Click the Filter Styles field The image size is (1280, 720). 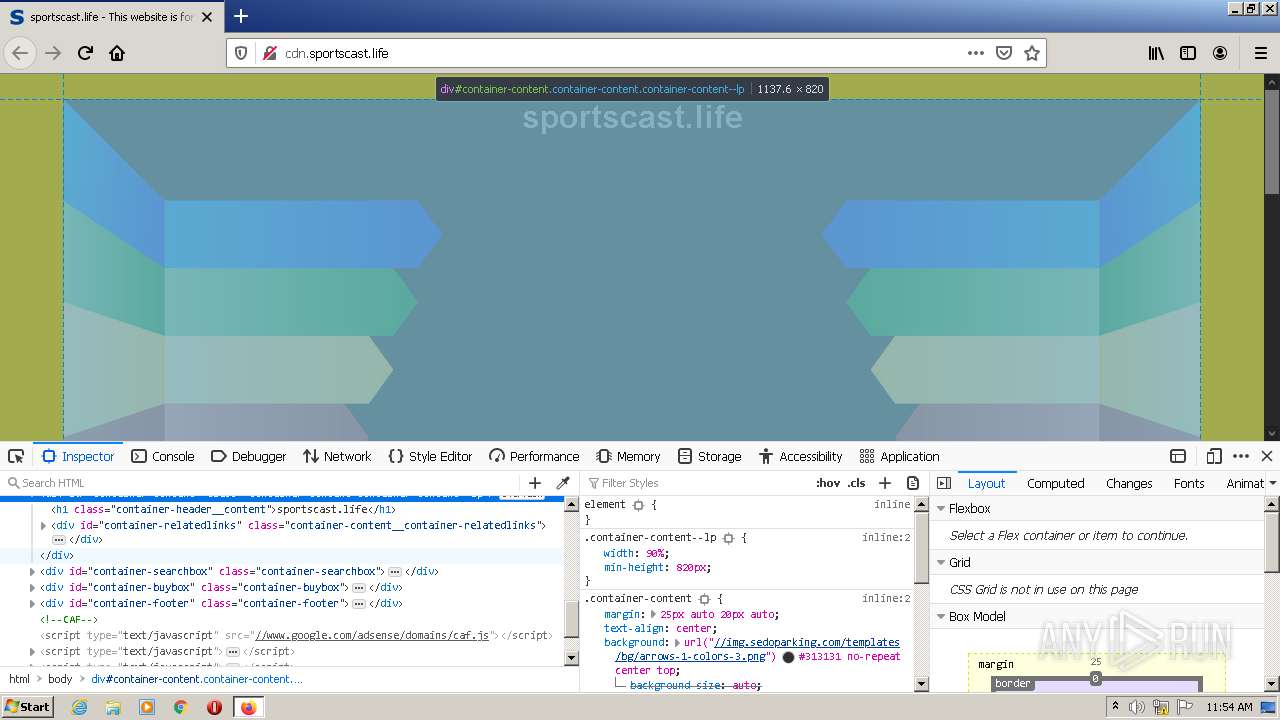[x=696, y=483]
